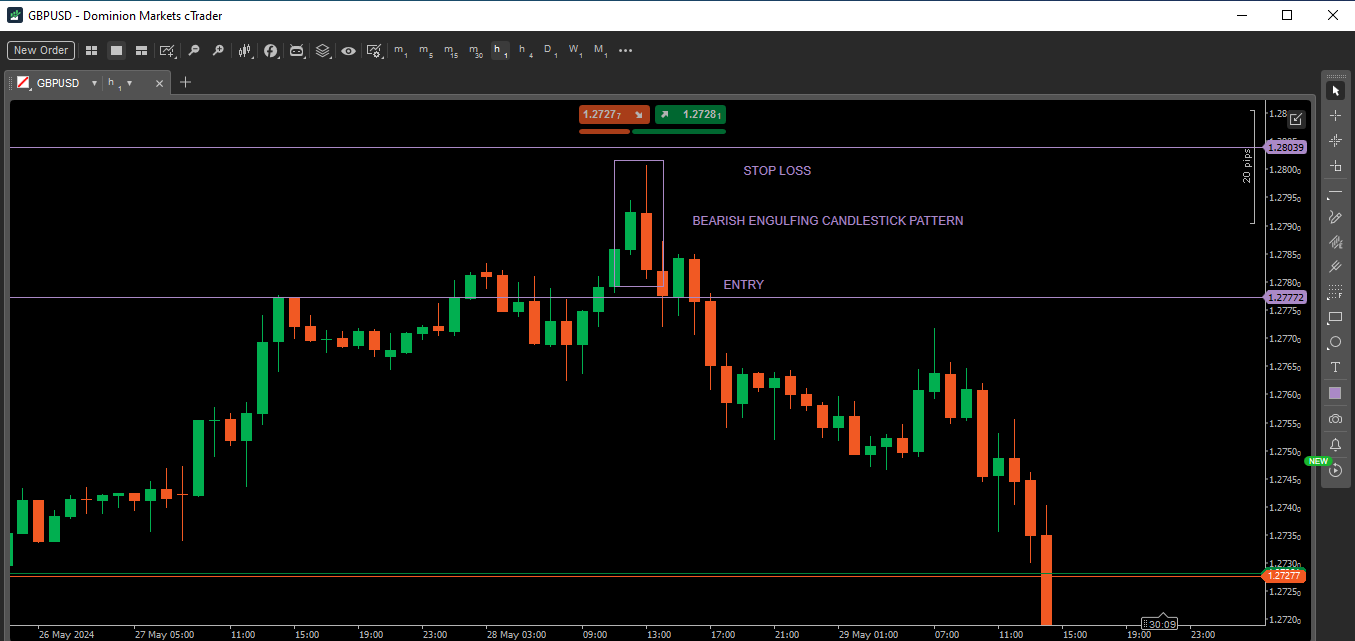Take a chart snapshot with the camera icon
Image resolution: width=1355 pixels, height=641 pixels.
(1335, 418)
